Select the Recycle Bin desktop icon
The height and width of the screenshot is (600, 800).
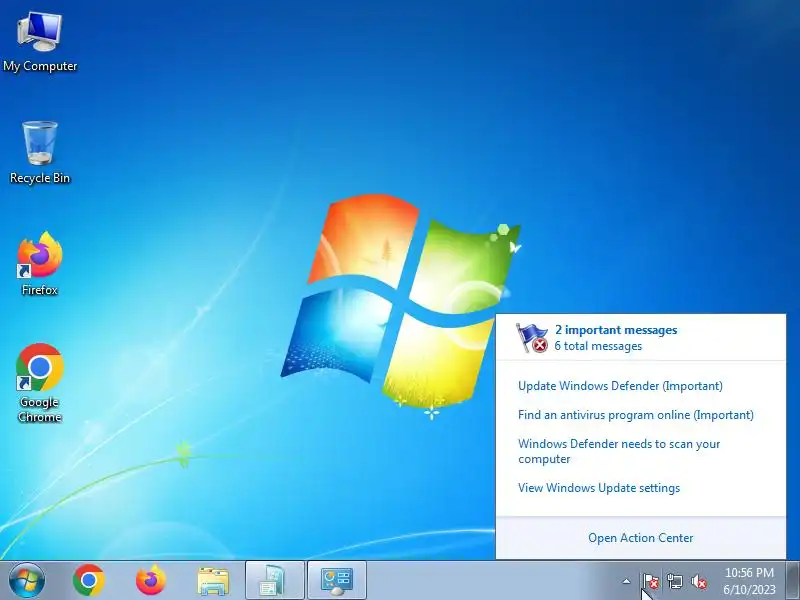tap(40, 153)
